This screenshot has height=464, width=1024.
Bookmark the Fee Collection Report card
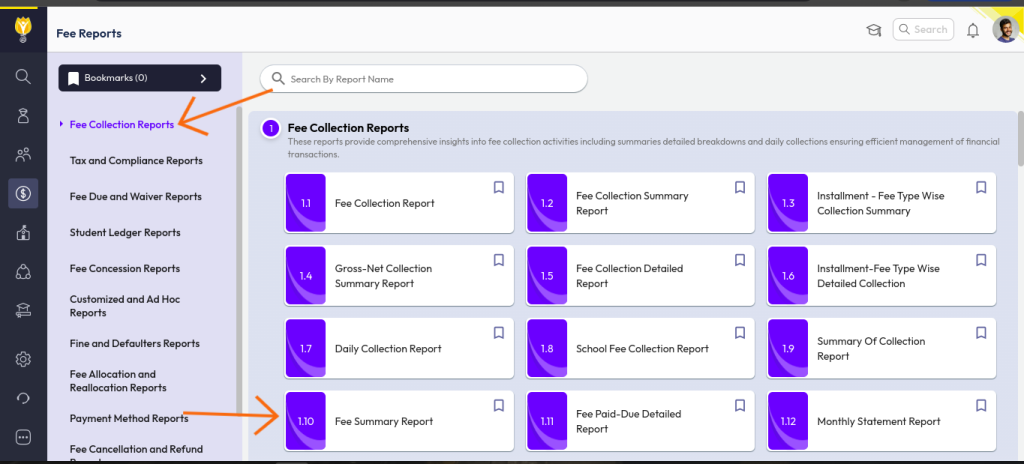498,187
